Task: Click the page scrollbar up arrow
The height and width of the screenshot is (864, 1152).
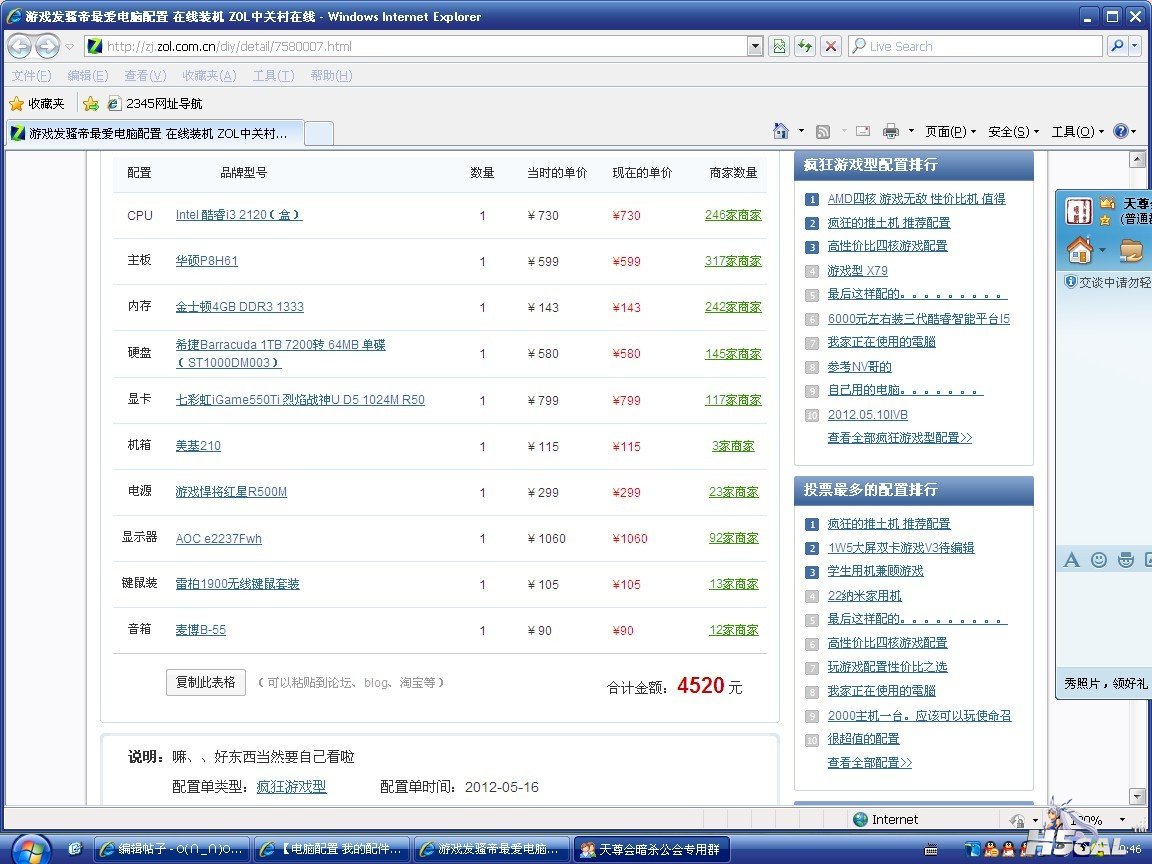Action: point(1137,159)
